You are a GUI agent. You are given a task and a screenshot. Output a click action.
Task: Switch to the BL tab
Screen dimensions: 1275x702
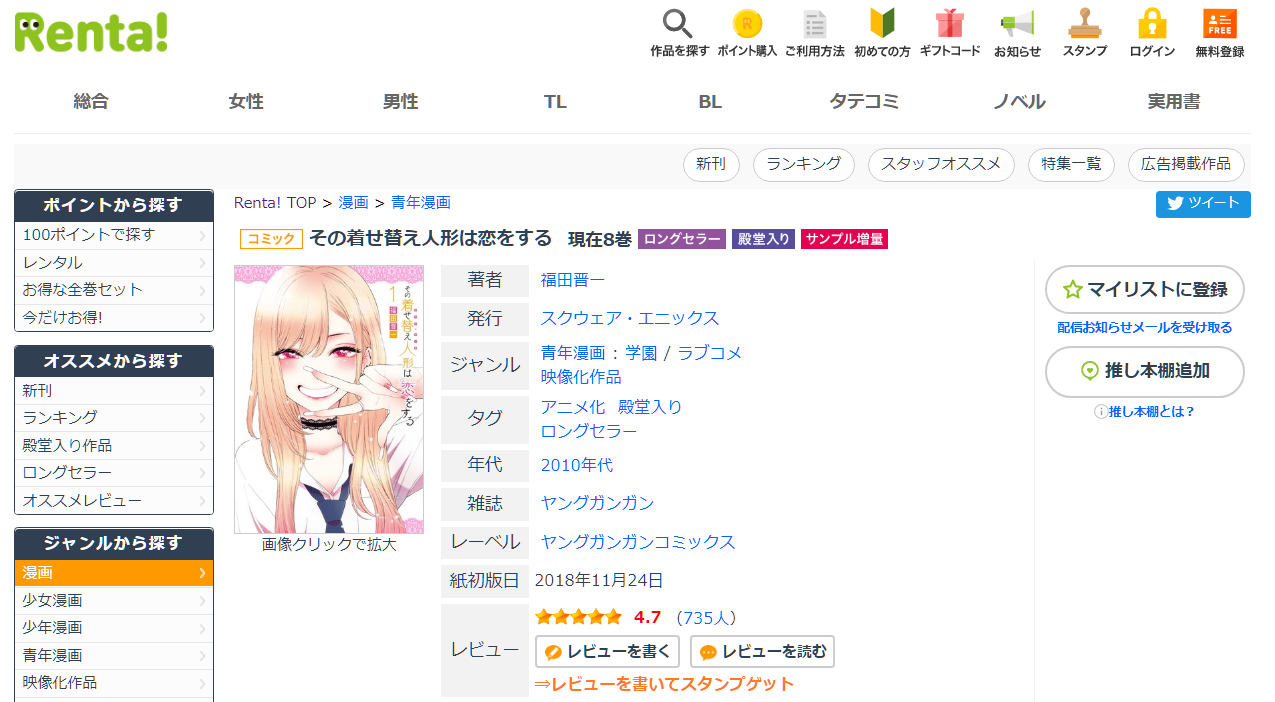[x=710, y=102]
